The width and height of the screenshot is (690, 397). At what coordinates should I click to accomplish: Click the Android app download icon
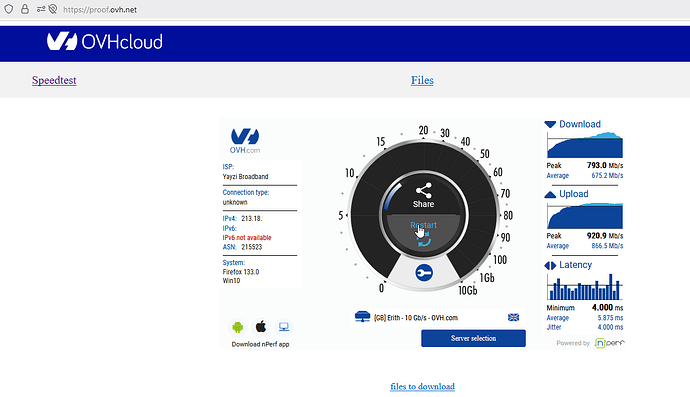pyautogui.click(x=238, y=327)
